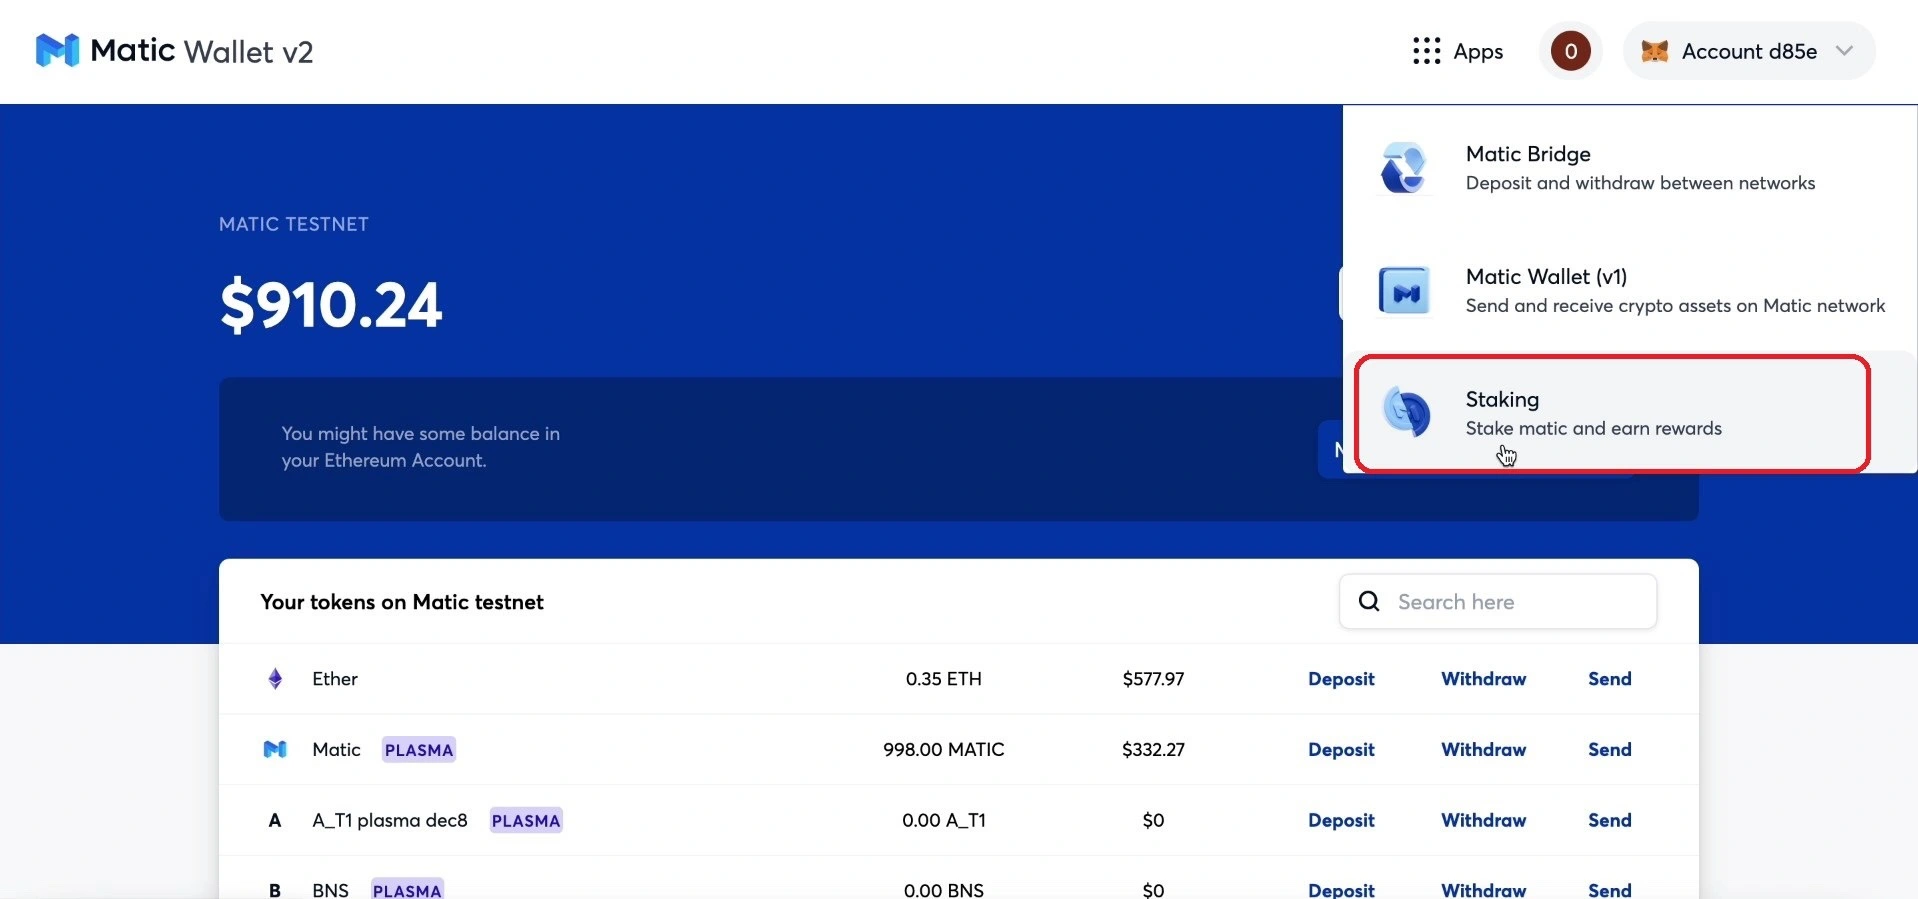Image resolution: width=1918 pixels, height=899 pixels.
Task: Open the Account d85e button
Action: tap(1749, 51)
